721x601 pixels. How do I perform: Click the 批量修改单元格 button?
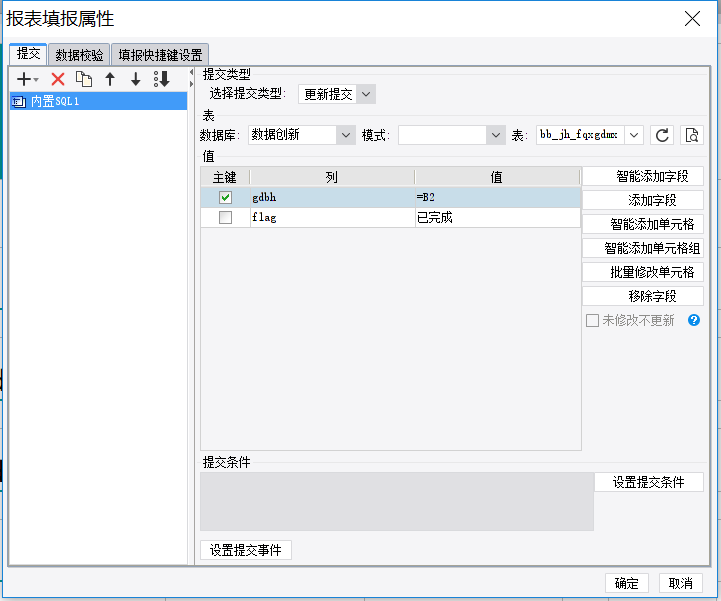[x=643, y=272]
